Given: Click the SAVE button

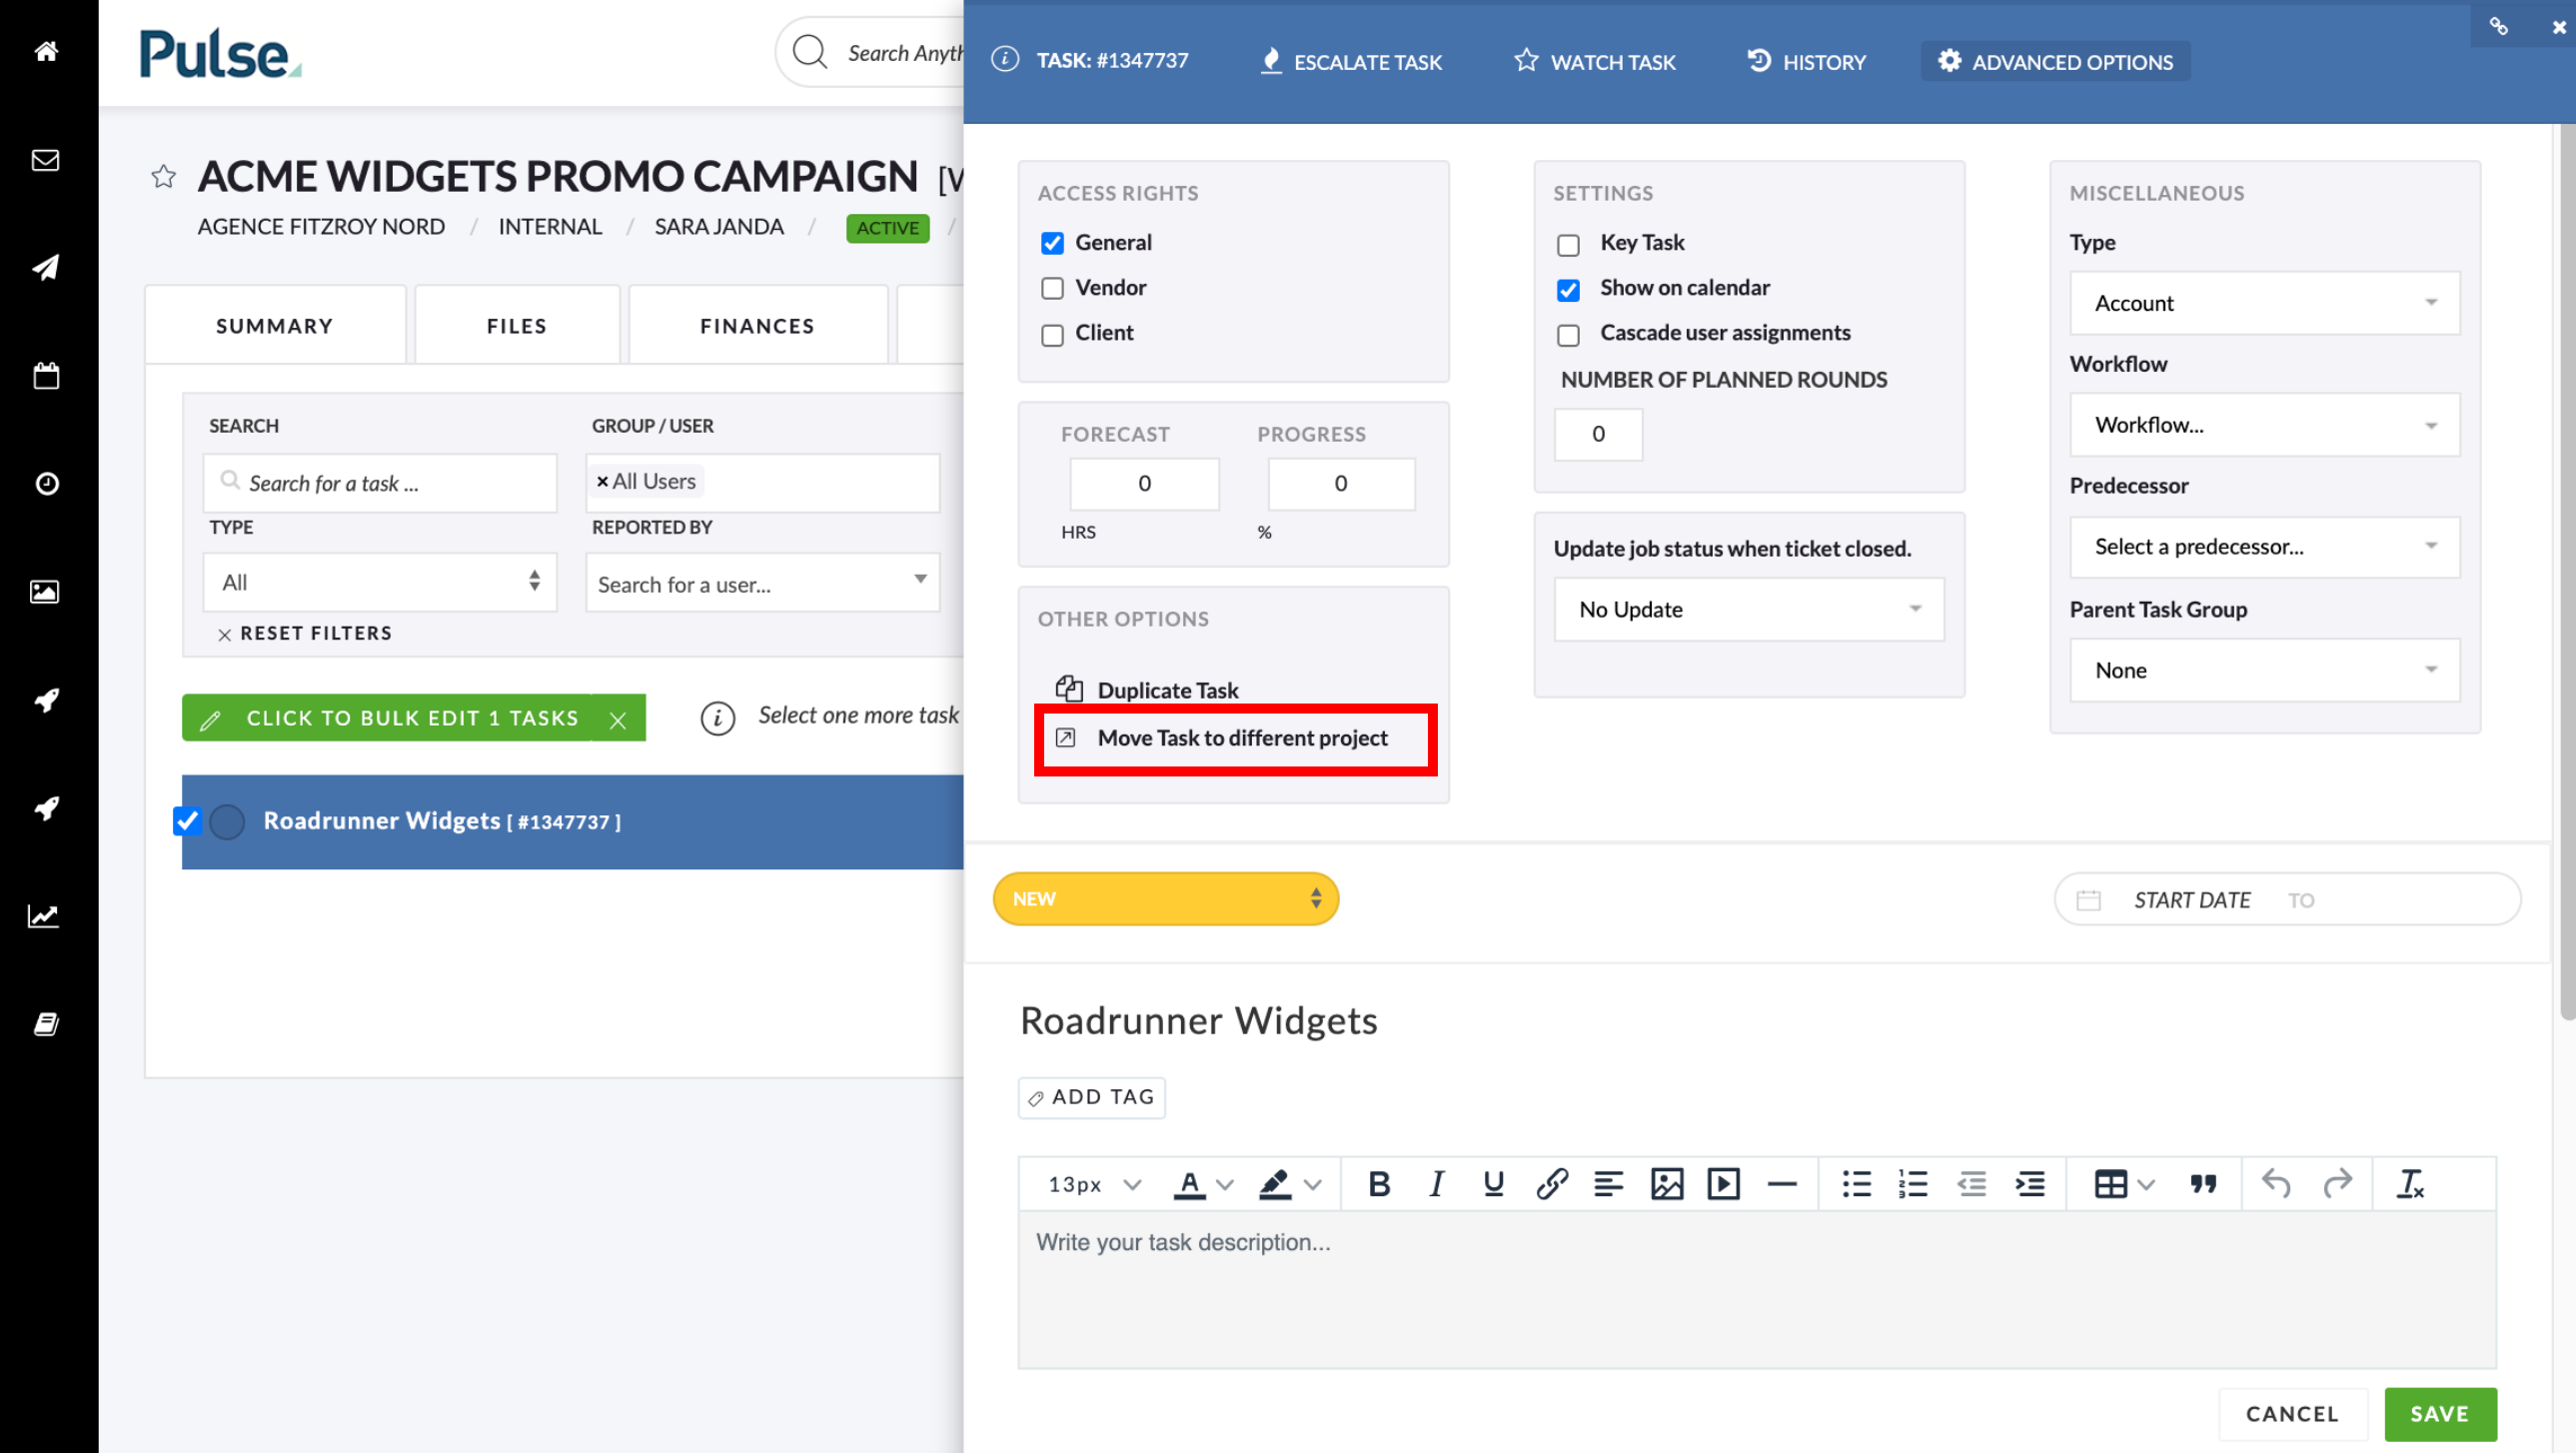Looking at the screenshot, I should 2440,1414.
